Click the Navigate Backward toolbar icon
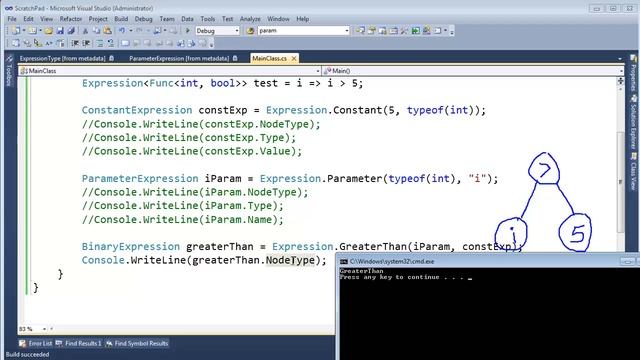The width and height of the screenshot is (640, 360). pos(157,31)
